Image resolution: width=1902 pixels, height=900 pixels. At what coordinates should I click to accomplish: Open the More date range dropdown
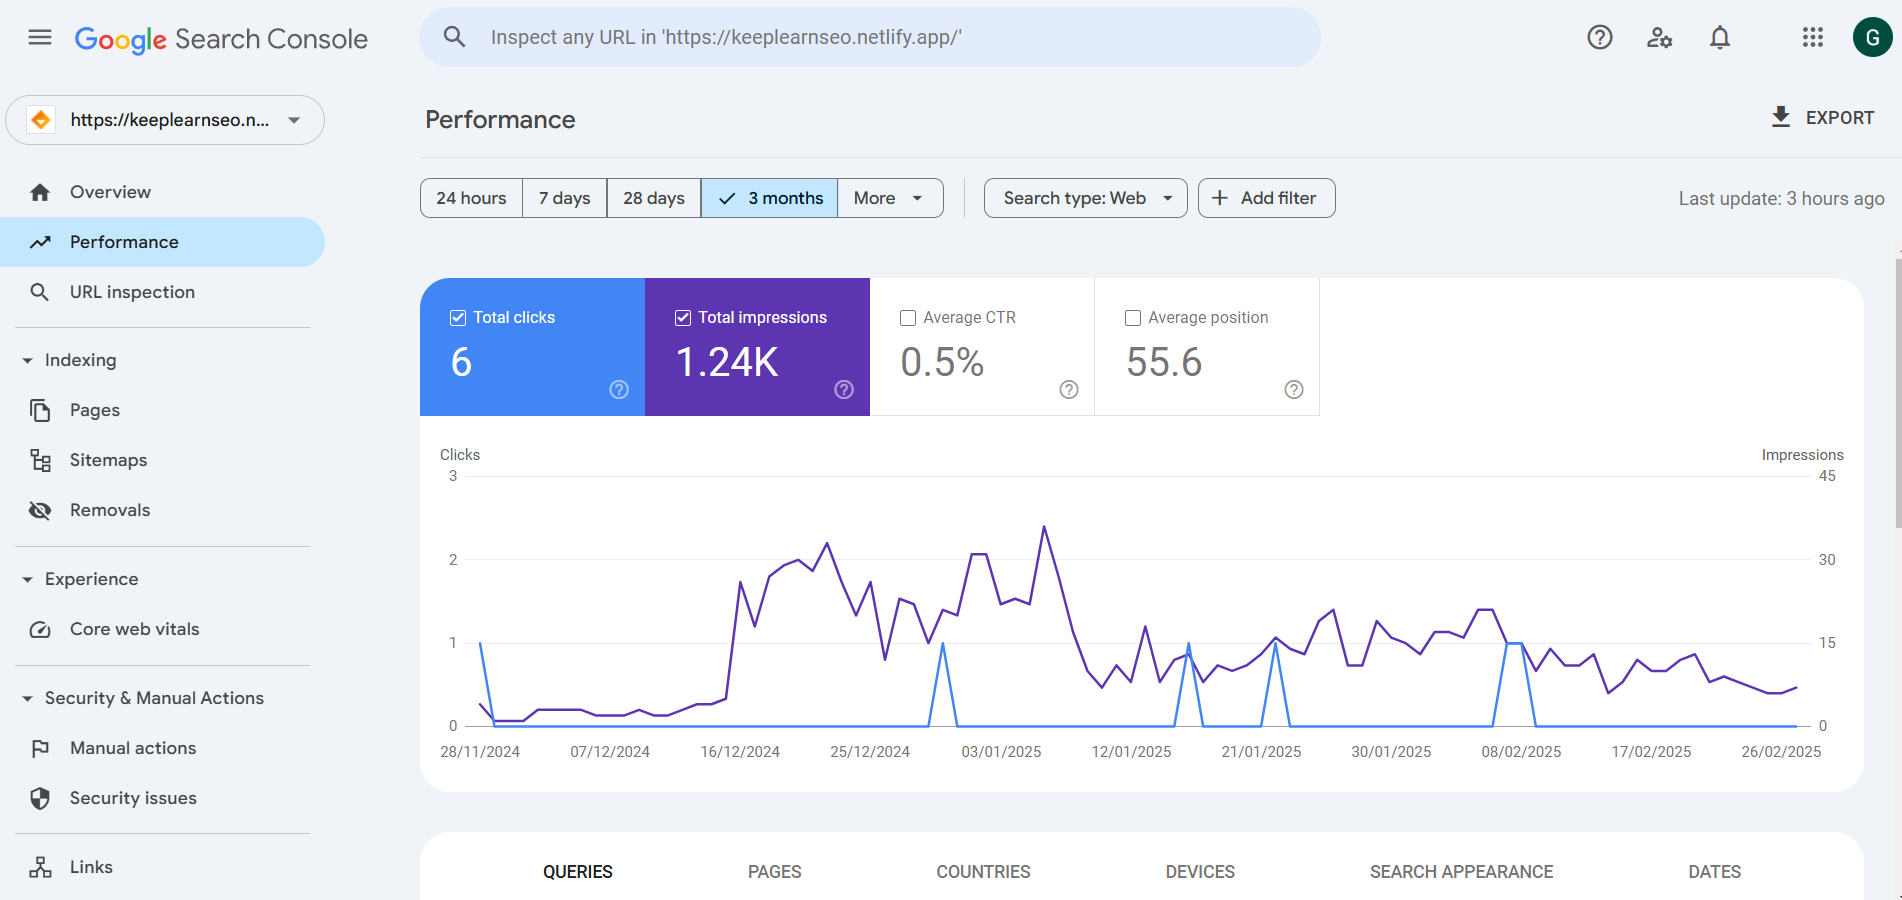(x=890, y=198)
